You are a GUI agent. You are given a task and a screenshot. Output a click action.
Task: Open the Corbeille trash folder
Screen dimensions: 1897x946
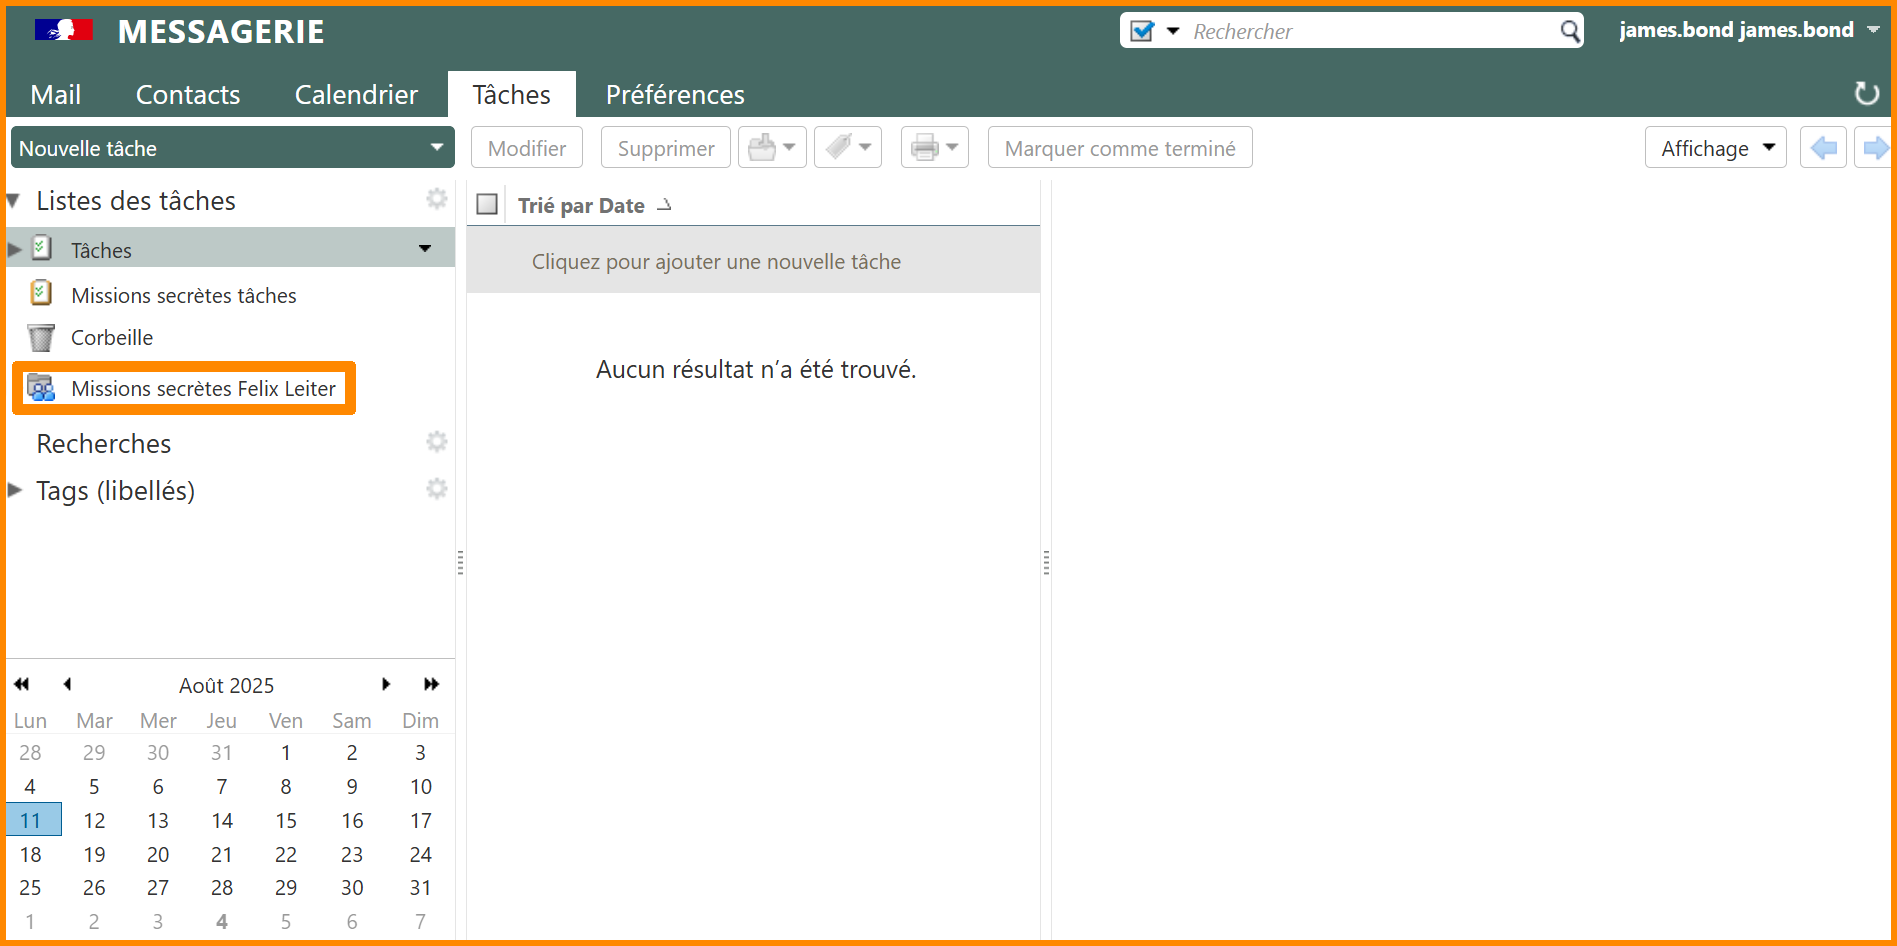(111, 338)
